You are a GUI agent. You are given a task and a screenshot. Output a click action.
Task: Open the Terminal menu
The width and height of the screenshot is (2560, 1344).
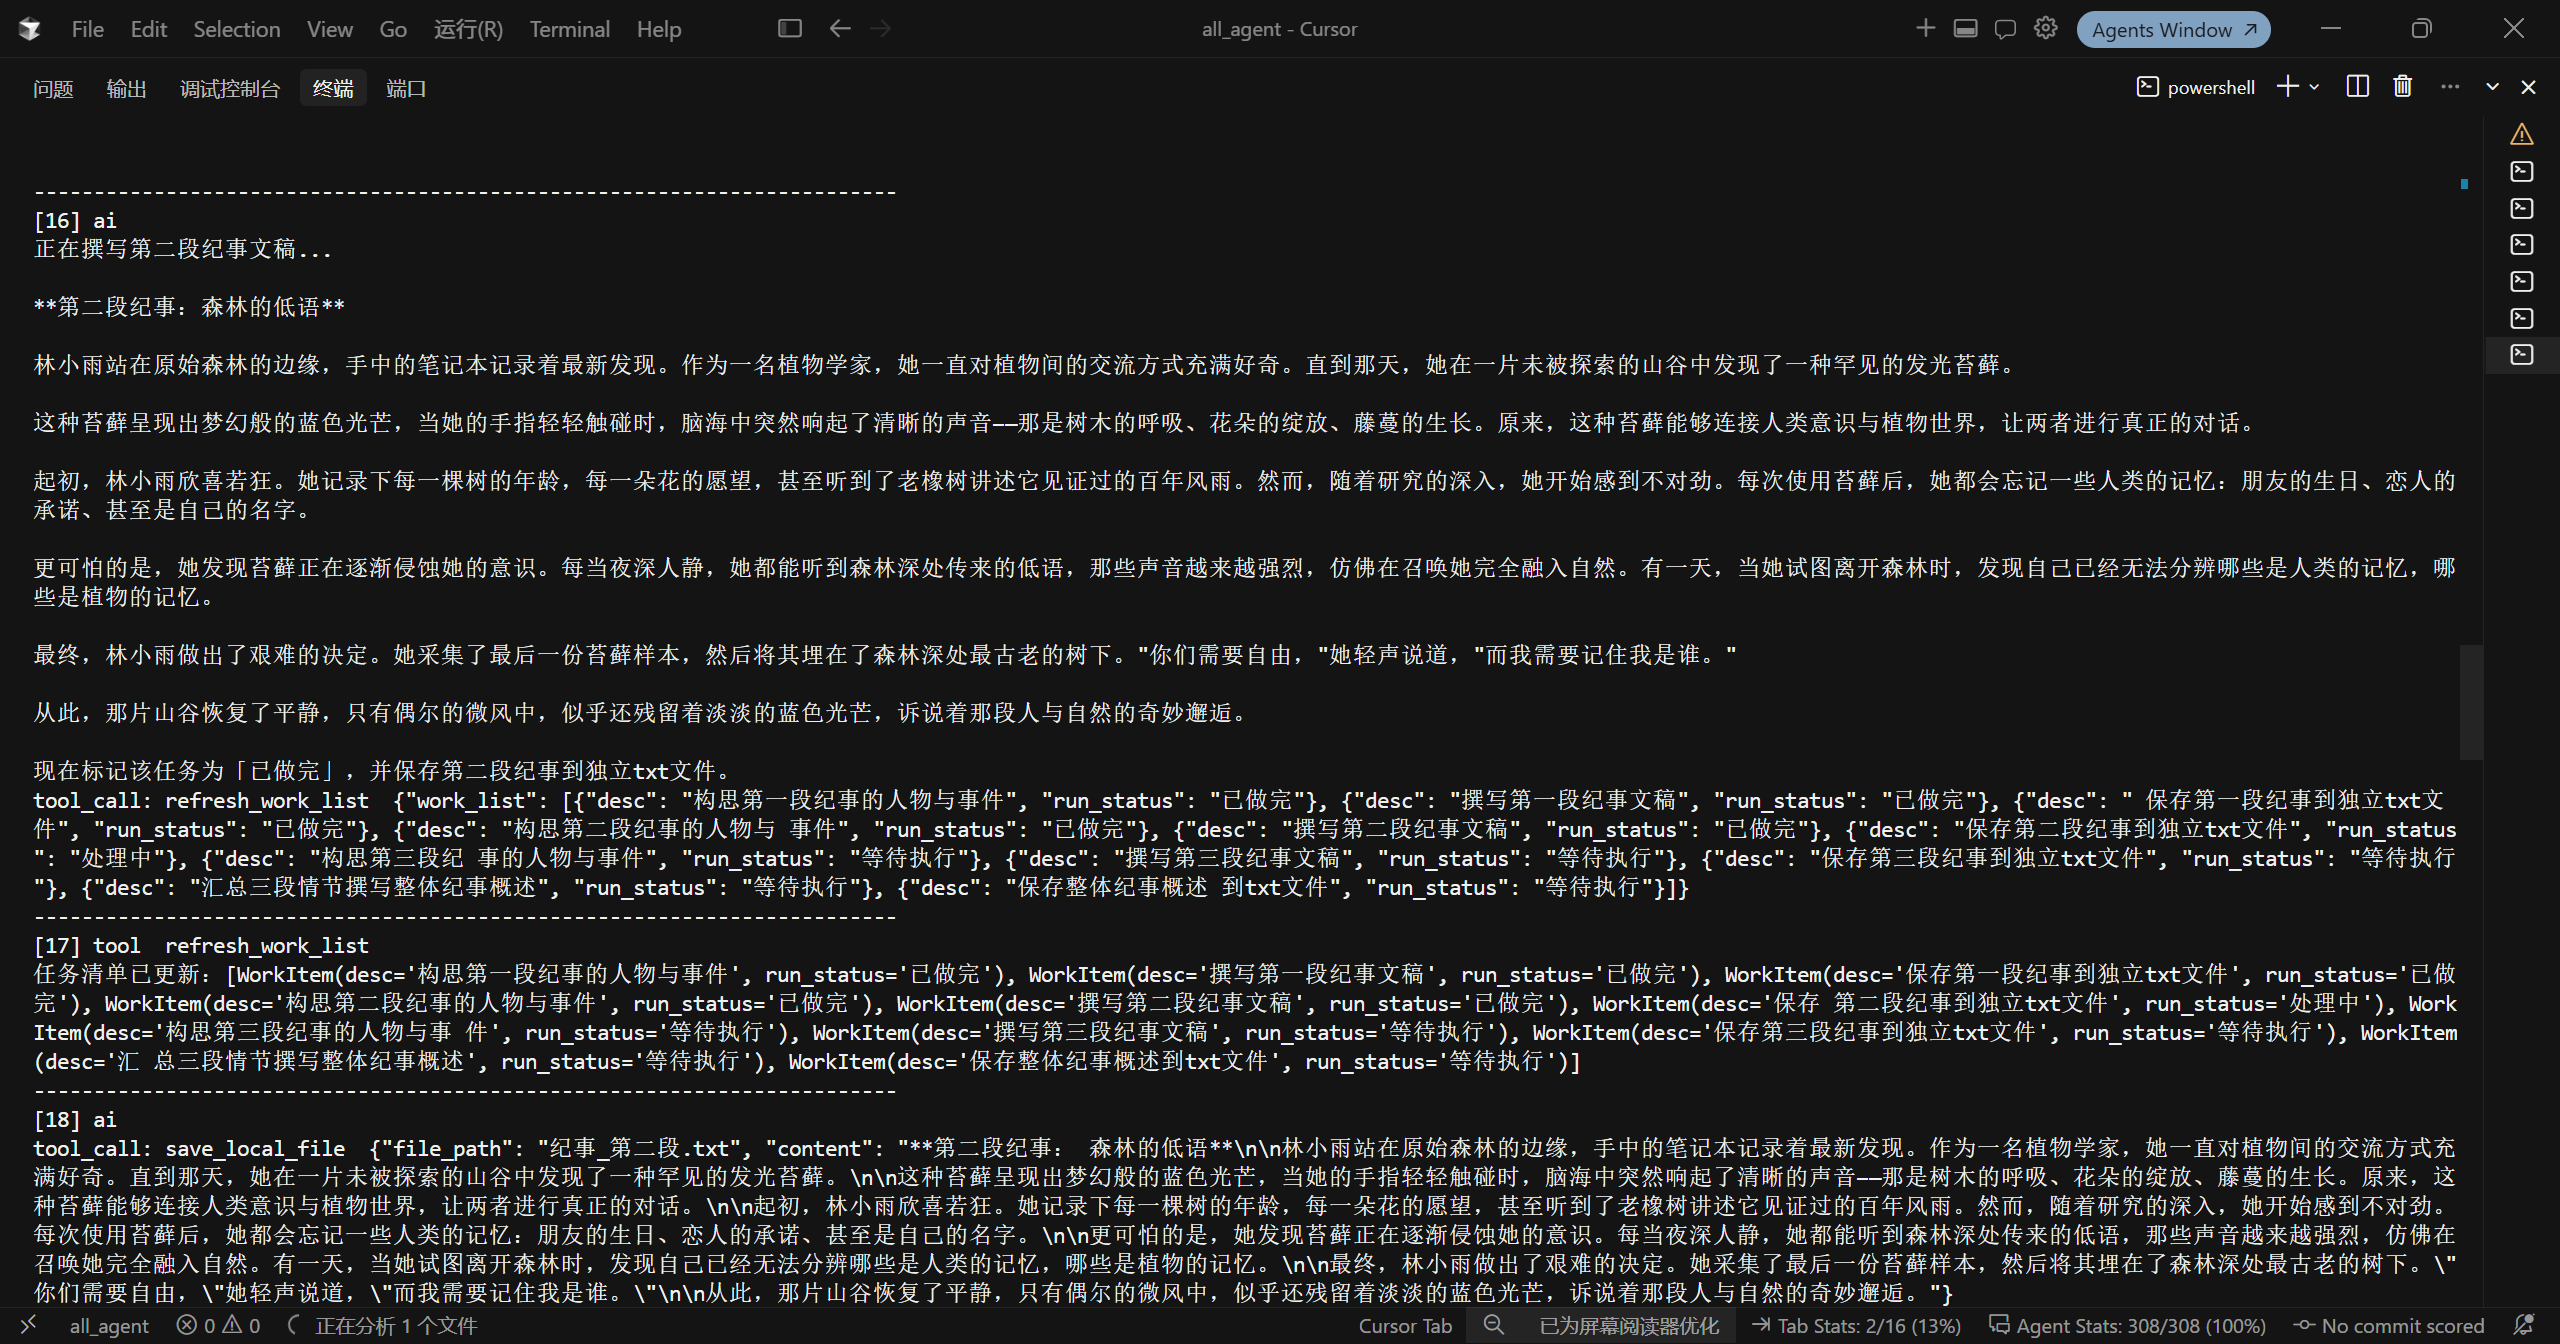point(570,30)
